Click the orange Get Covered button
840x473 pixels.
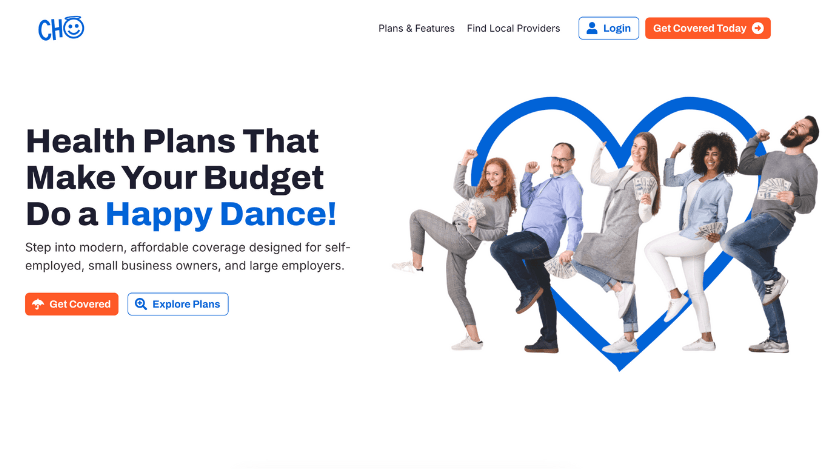coord(72,304)
